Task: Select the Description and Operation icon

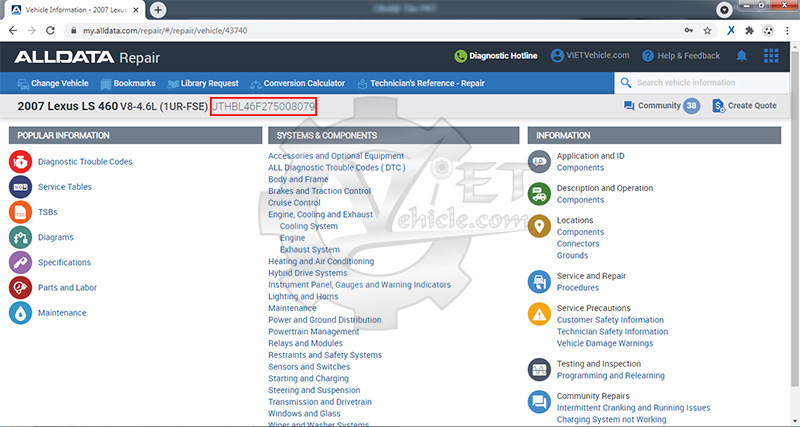Action: pos(539,194)
